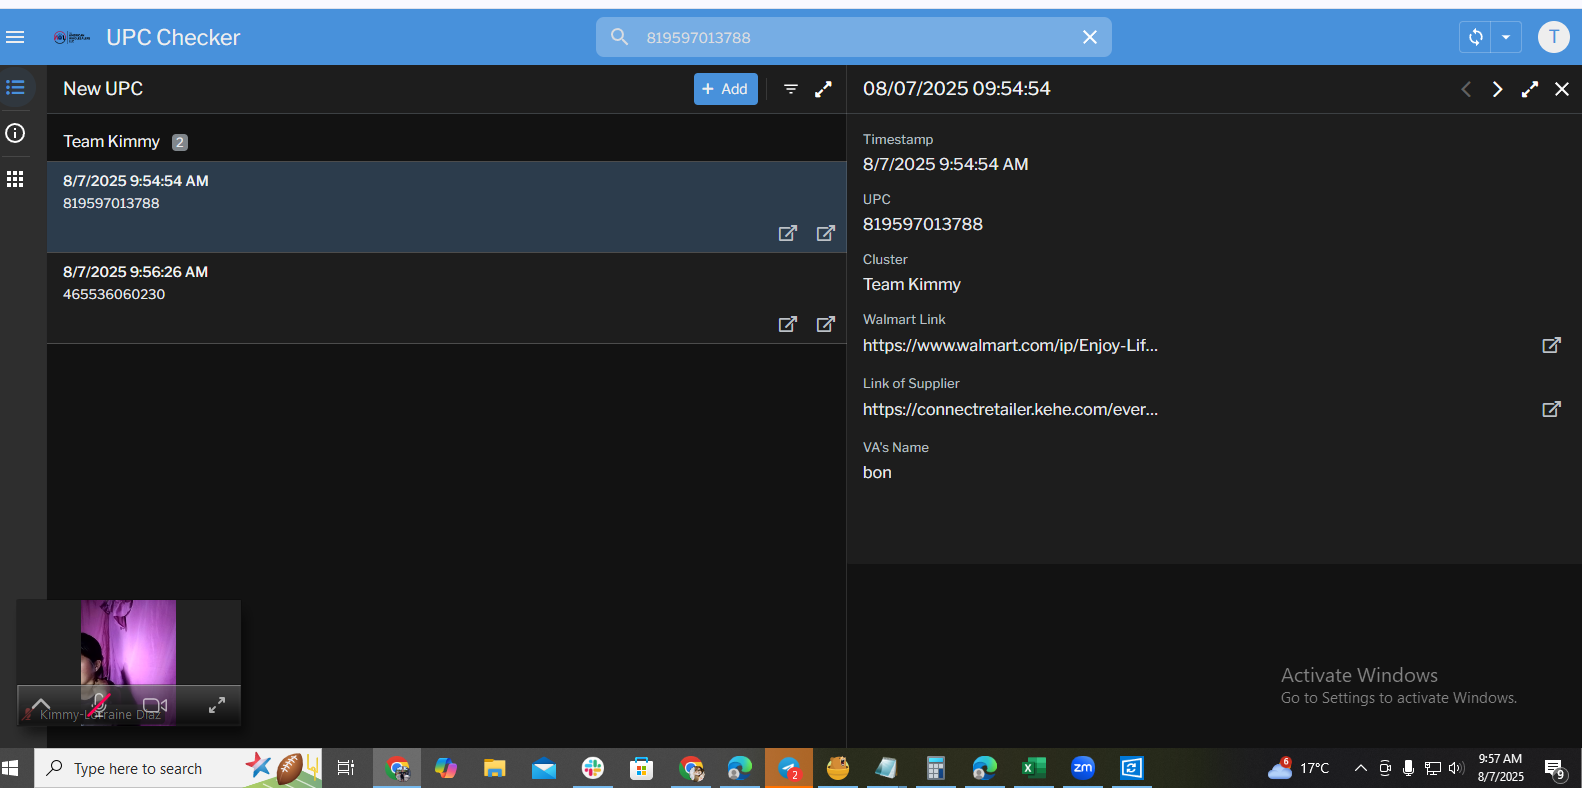Open the hamburger navigation menu

[x=15, y=37]
